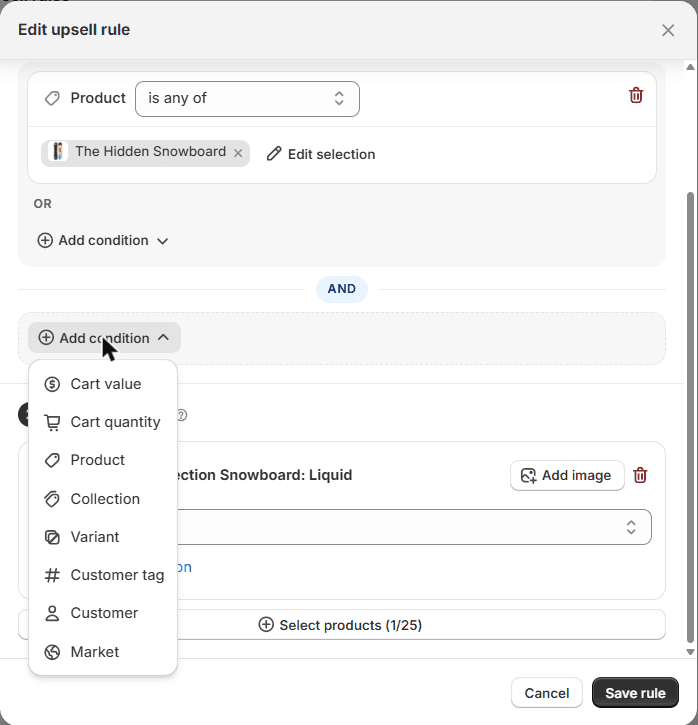Click Edit selection link
The image size is (698, 725).
point(321,154)
